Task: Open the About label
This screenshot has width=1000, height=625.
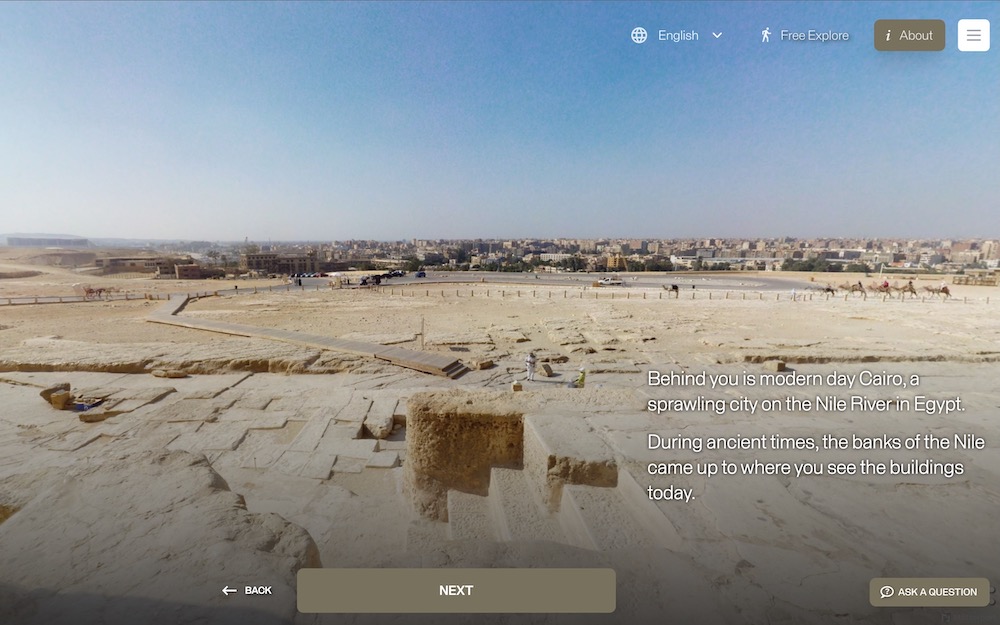Action: coord(916,36)
